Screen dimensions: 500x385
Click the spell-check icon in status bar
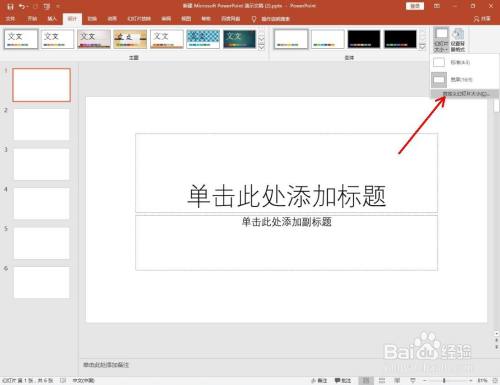pyautogui.click(x=63, y=380)
